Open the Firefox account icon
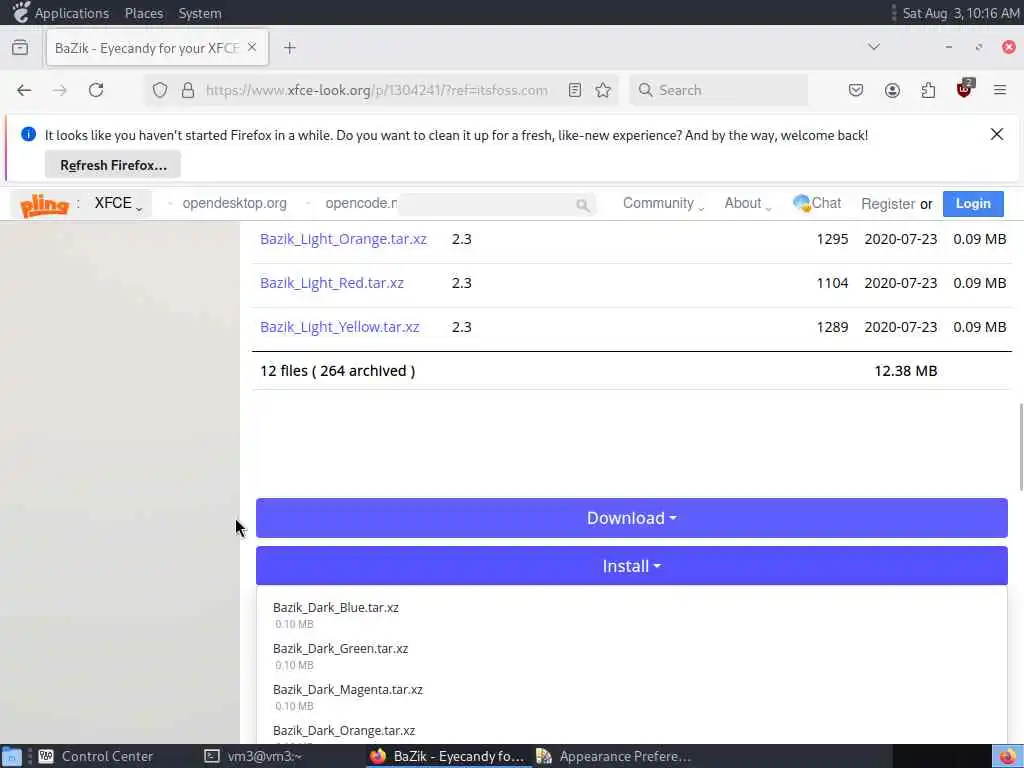Image resolution: width=1024 pixels, height=768 pixels. click(x=892, y=90)
